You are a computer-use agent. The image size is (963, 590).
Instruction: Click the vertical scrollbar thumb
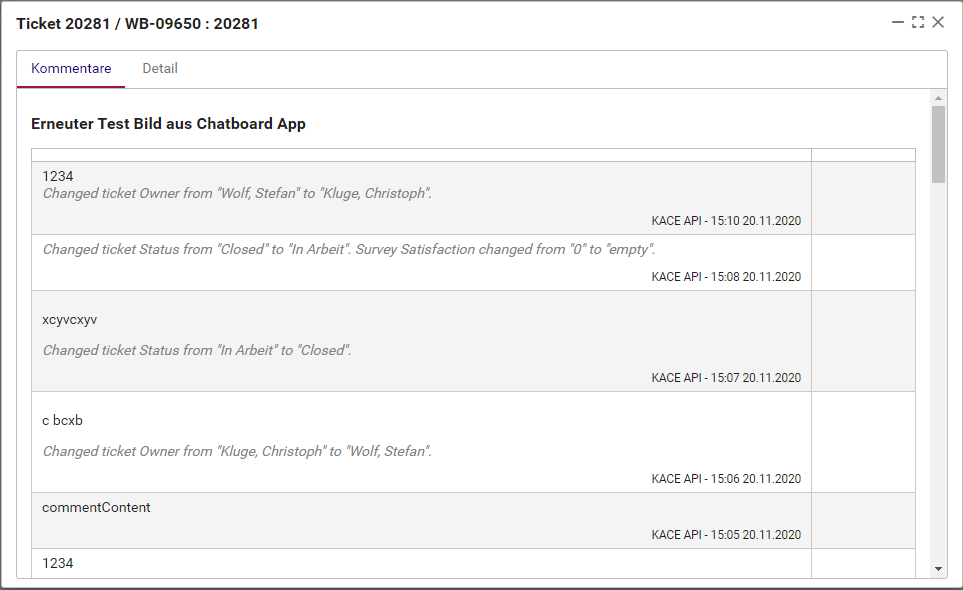pos(938,144)
